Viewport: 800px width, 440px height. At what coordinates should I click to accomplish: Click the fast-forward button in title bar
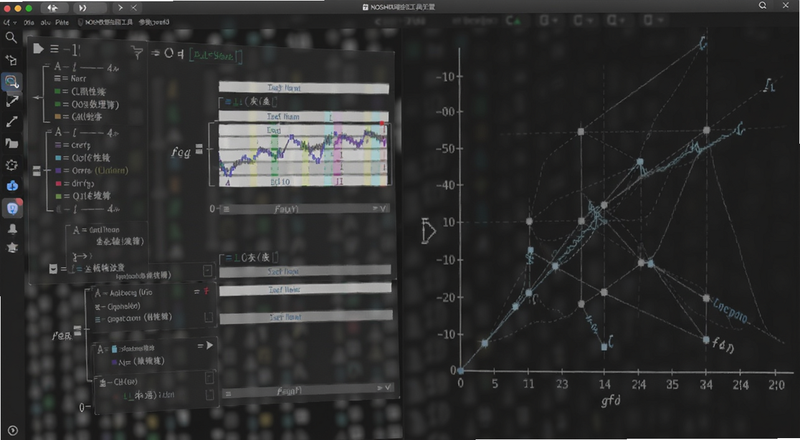click(83, 8)
